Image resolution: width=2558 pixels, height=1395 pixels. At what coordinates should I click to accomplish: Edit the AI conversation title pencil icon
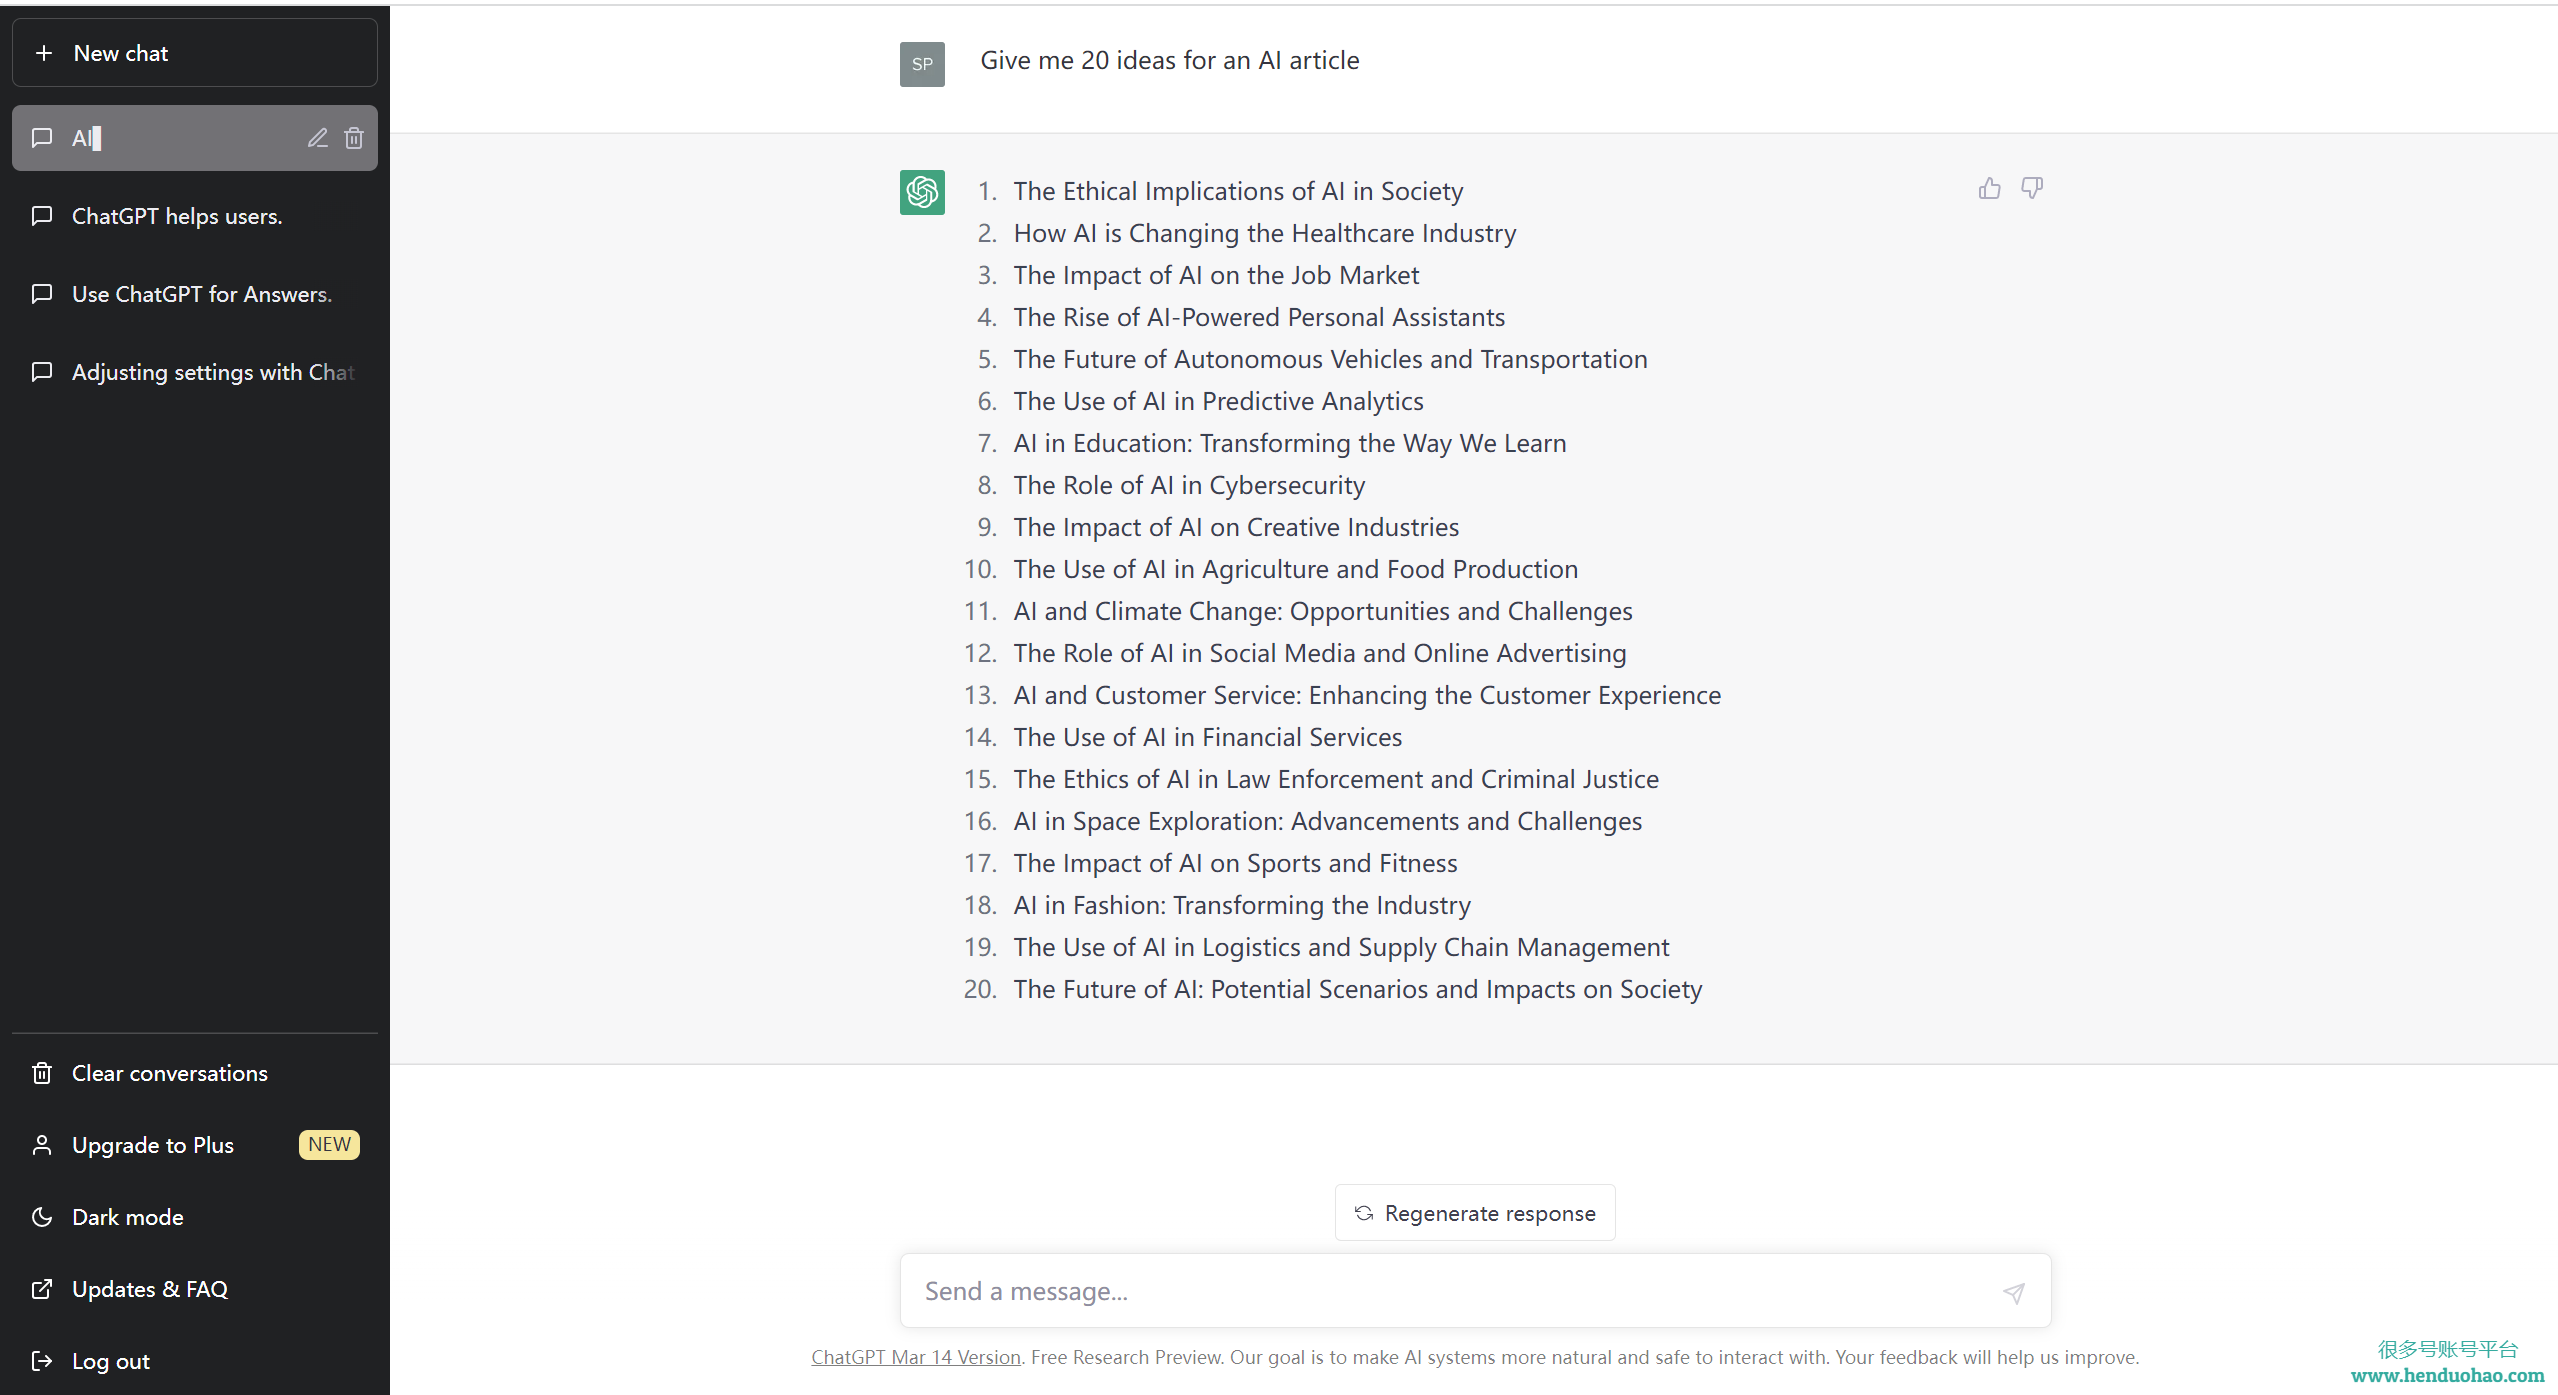click(x=317, y=138)
